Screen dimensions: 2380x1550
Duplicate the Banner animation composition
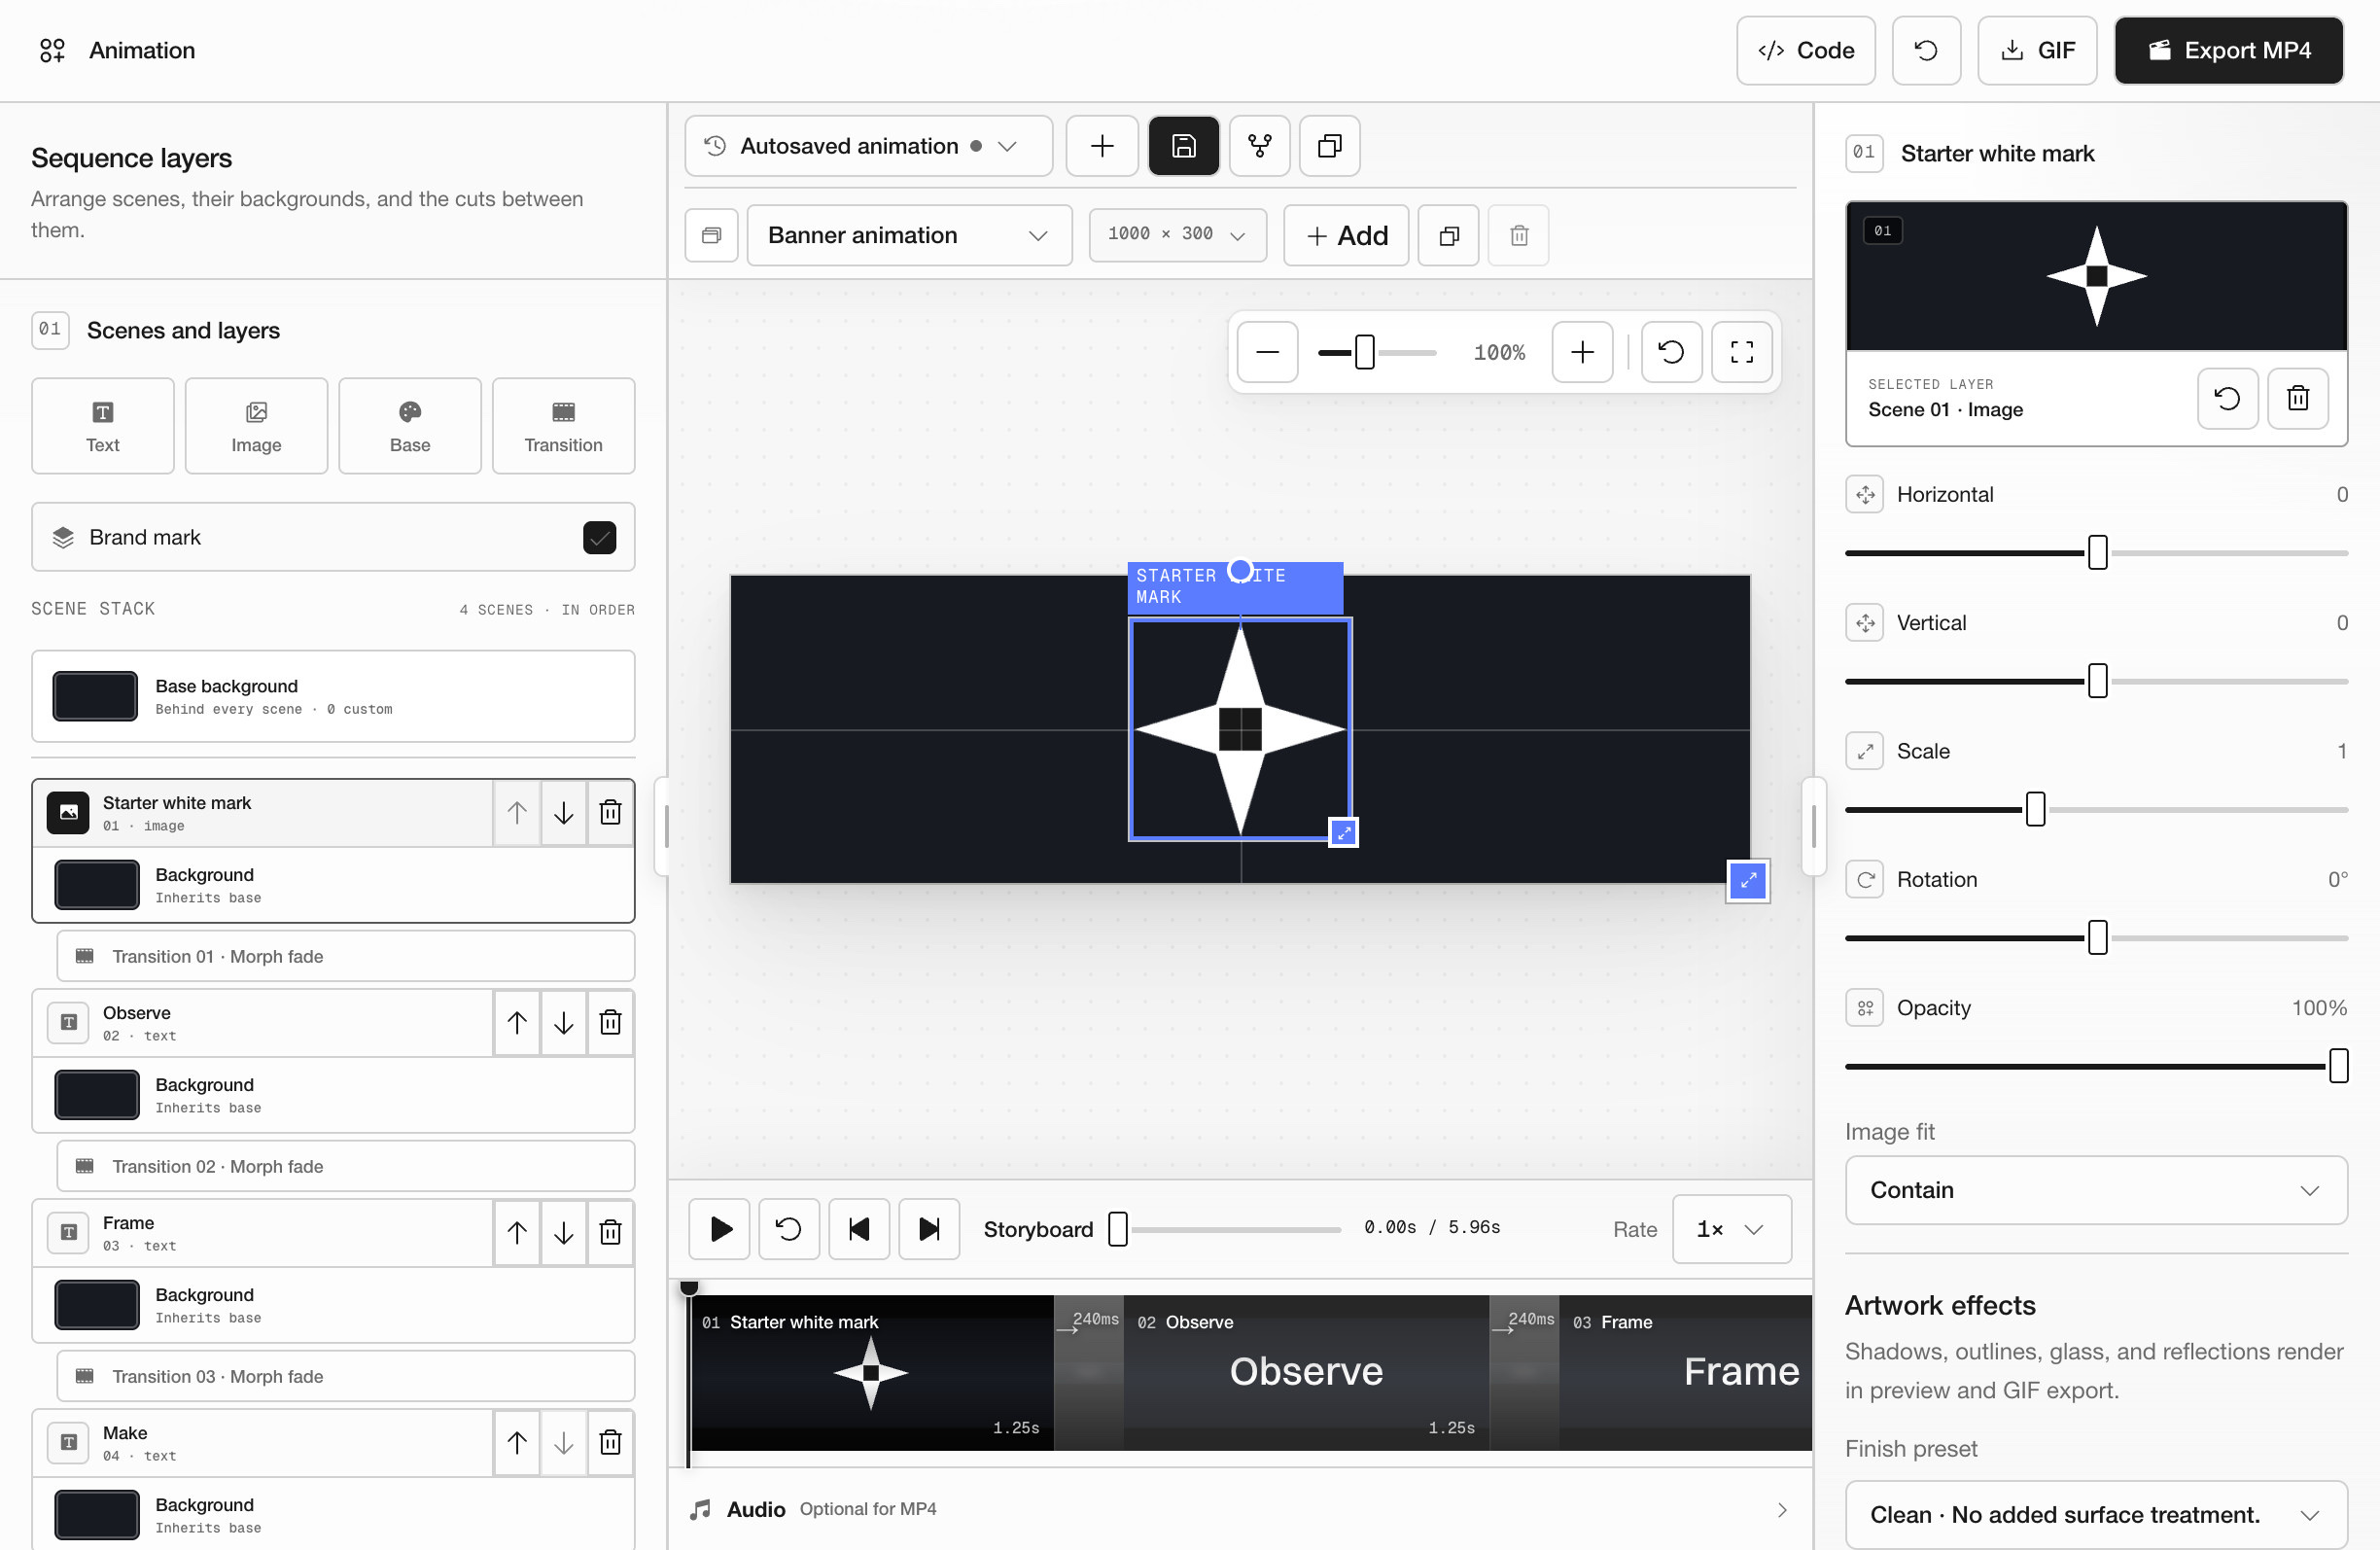click(1448, 235)
